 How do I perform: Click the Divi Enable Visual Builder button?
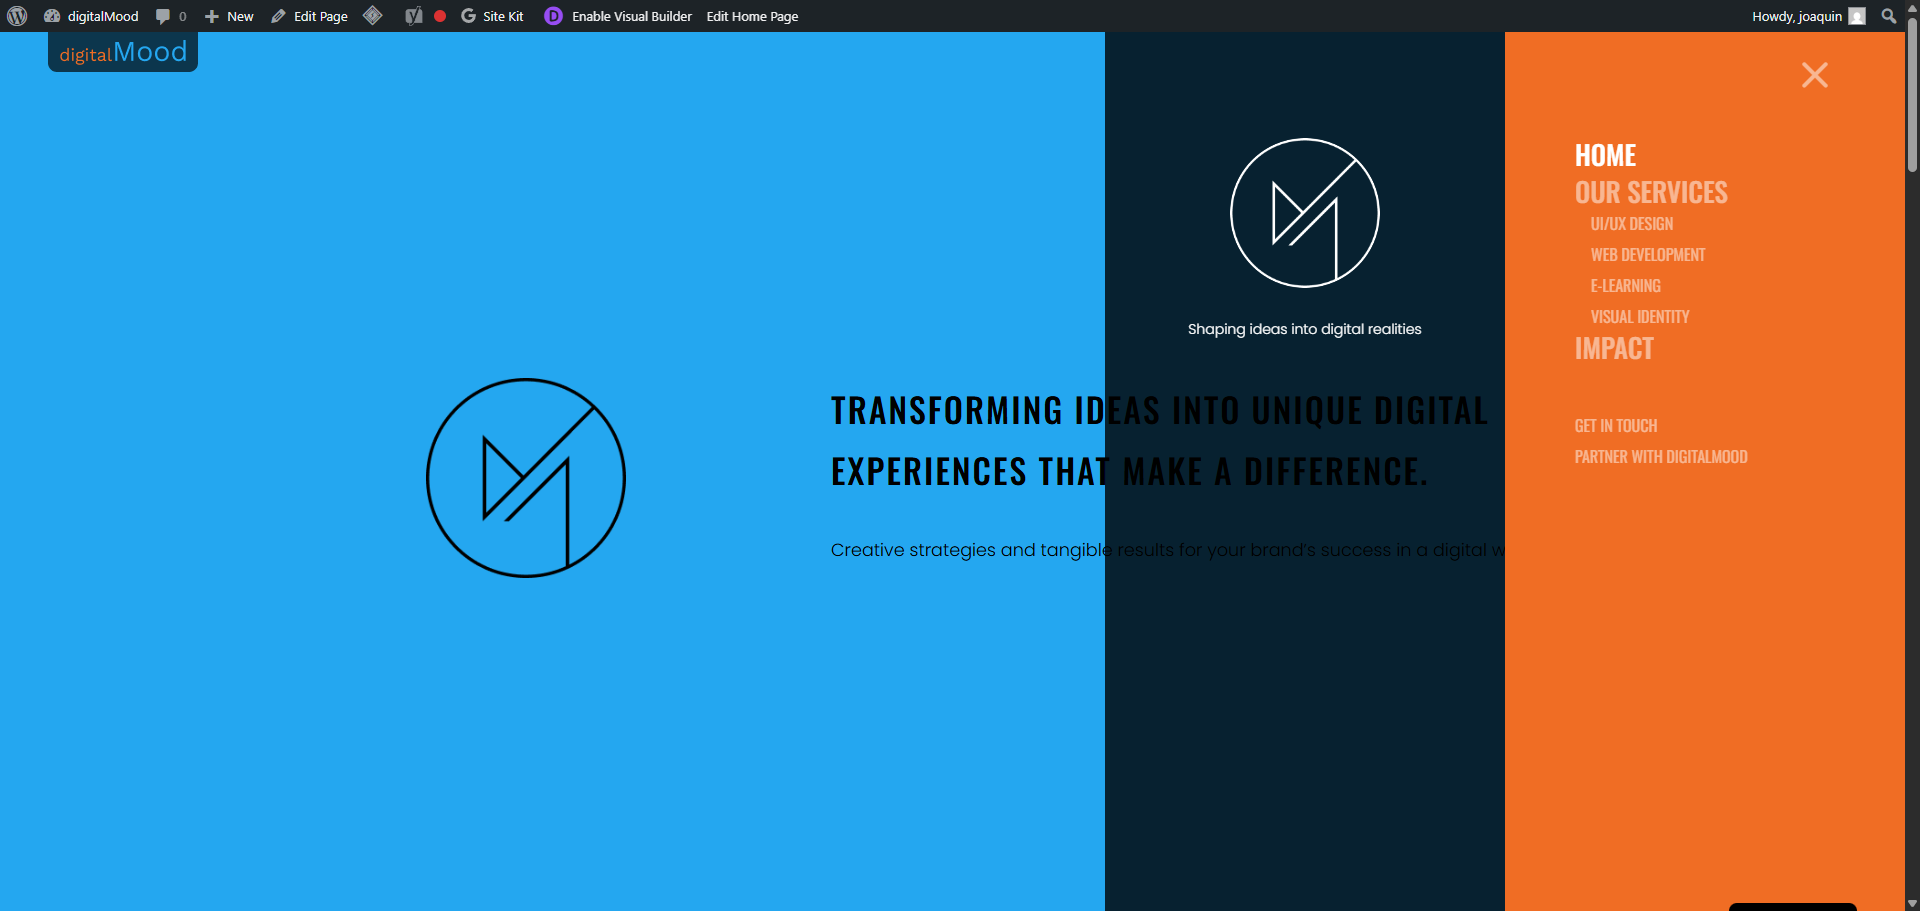click(618, 16)
